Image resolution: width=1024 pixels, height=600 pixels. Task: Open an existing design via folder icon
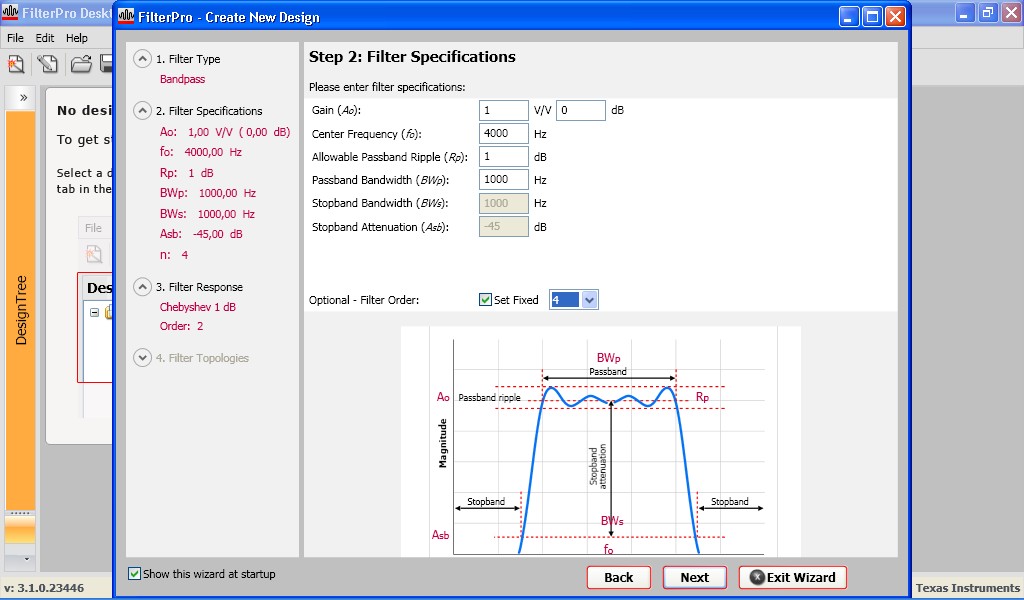(81, 62)
